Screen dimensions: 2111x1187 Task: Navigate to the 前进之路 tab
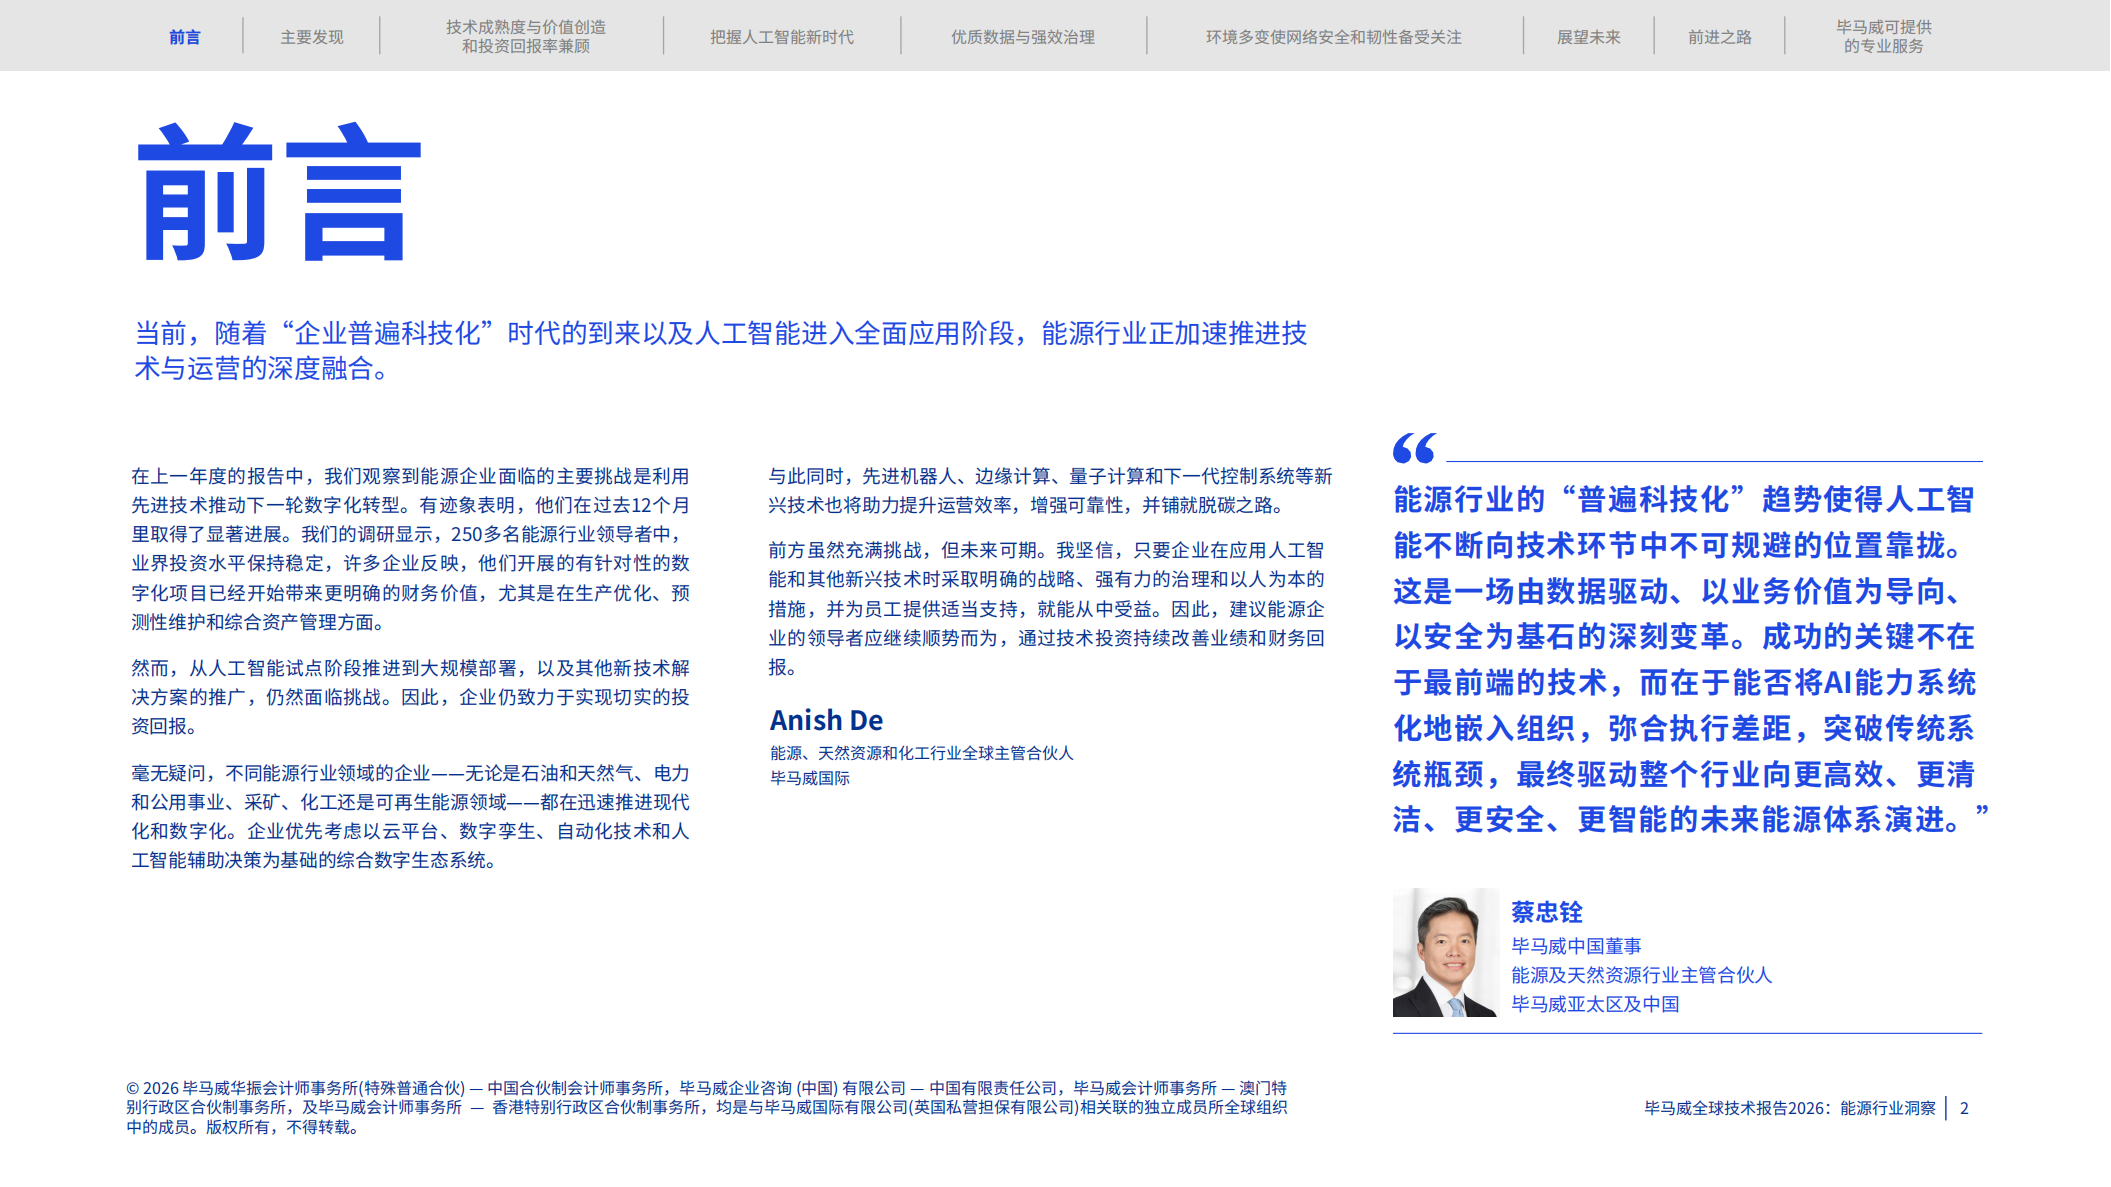tap(1719, 37)
